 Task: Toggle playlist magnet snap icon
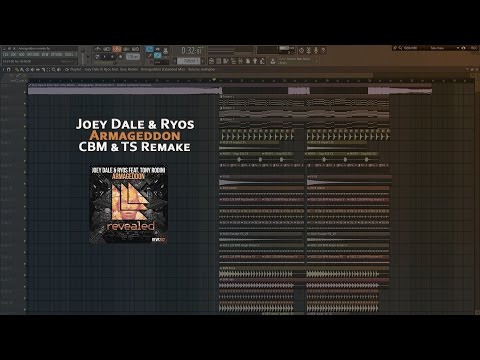point(8,69)
